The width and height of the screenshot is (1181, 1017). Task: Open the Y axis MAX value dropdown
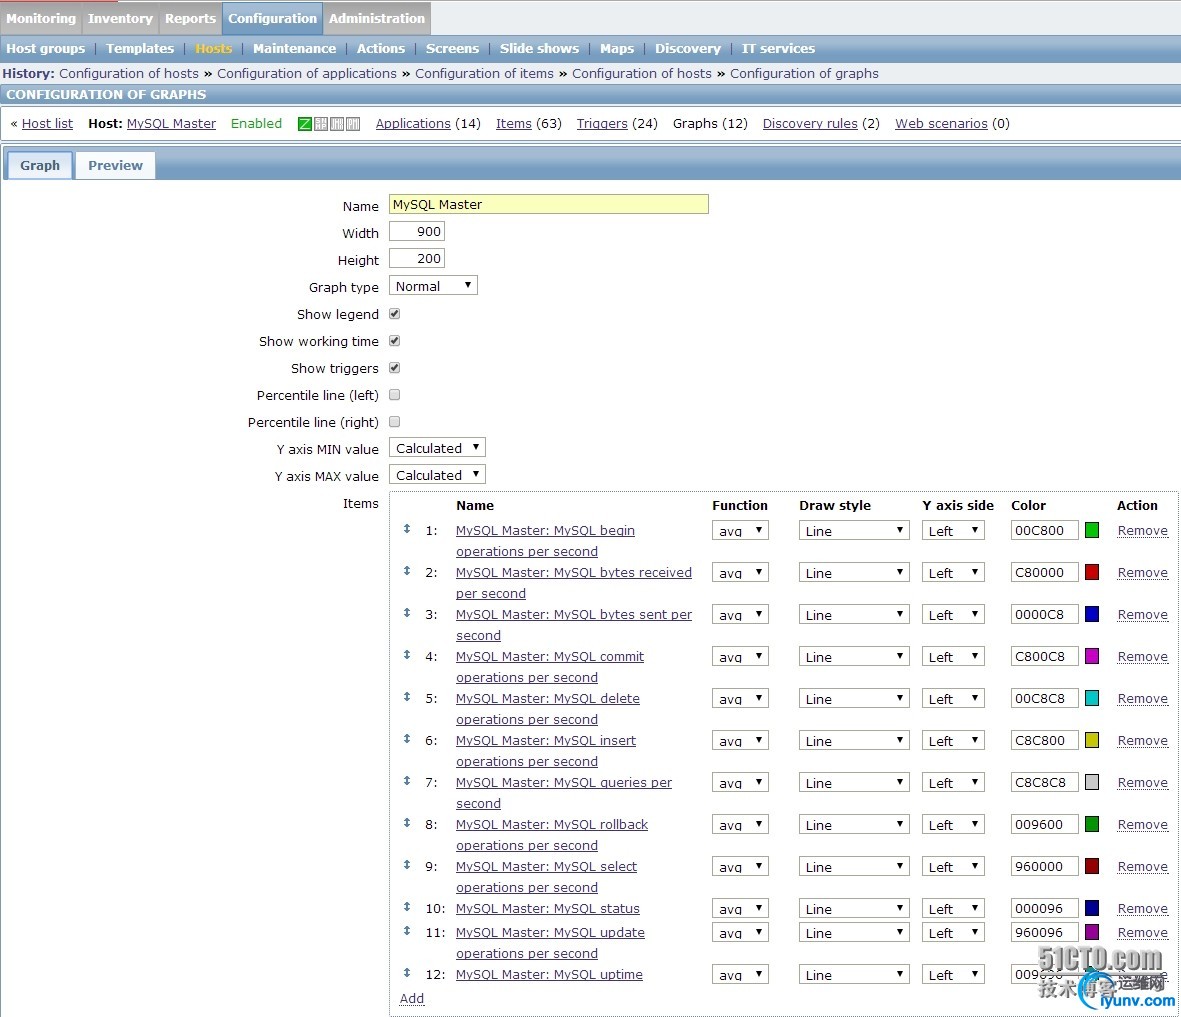point(437,475)
